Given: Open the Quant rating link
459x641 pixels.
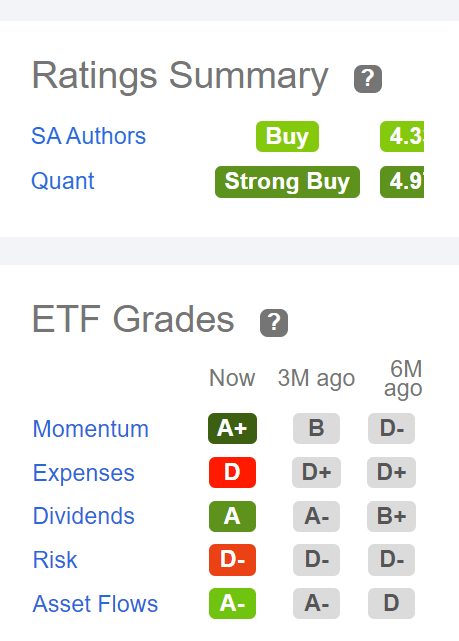Looking at the screenshot, I should coord(63,181).
